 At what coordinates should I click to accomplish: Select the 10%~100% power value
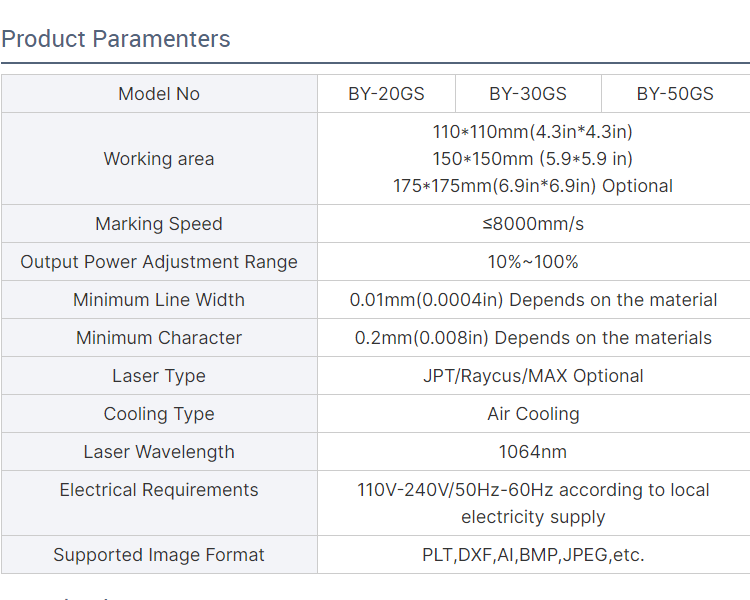pyautogui.click(x=533, y=262)
